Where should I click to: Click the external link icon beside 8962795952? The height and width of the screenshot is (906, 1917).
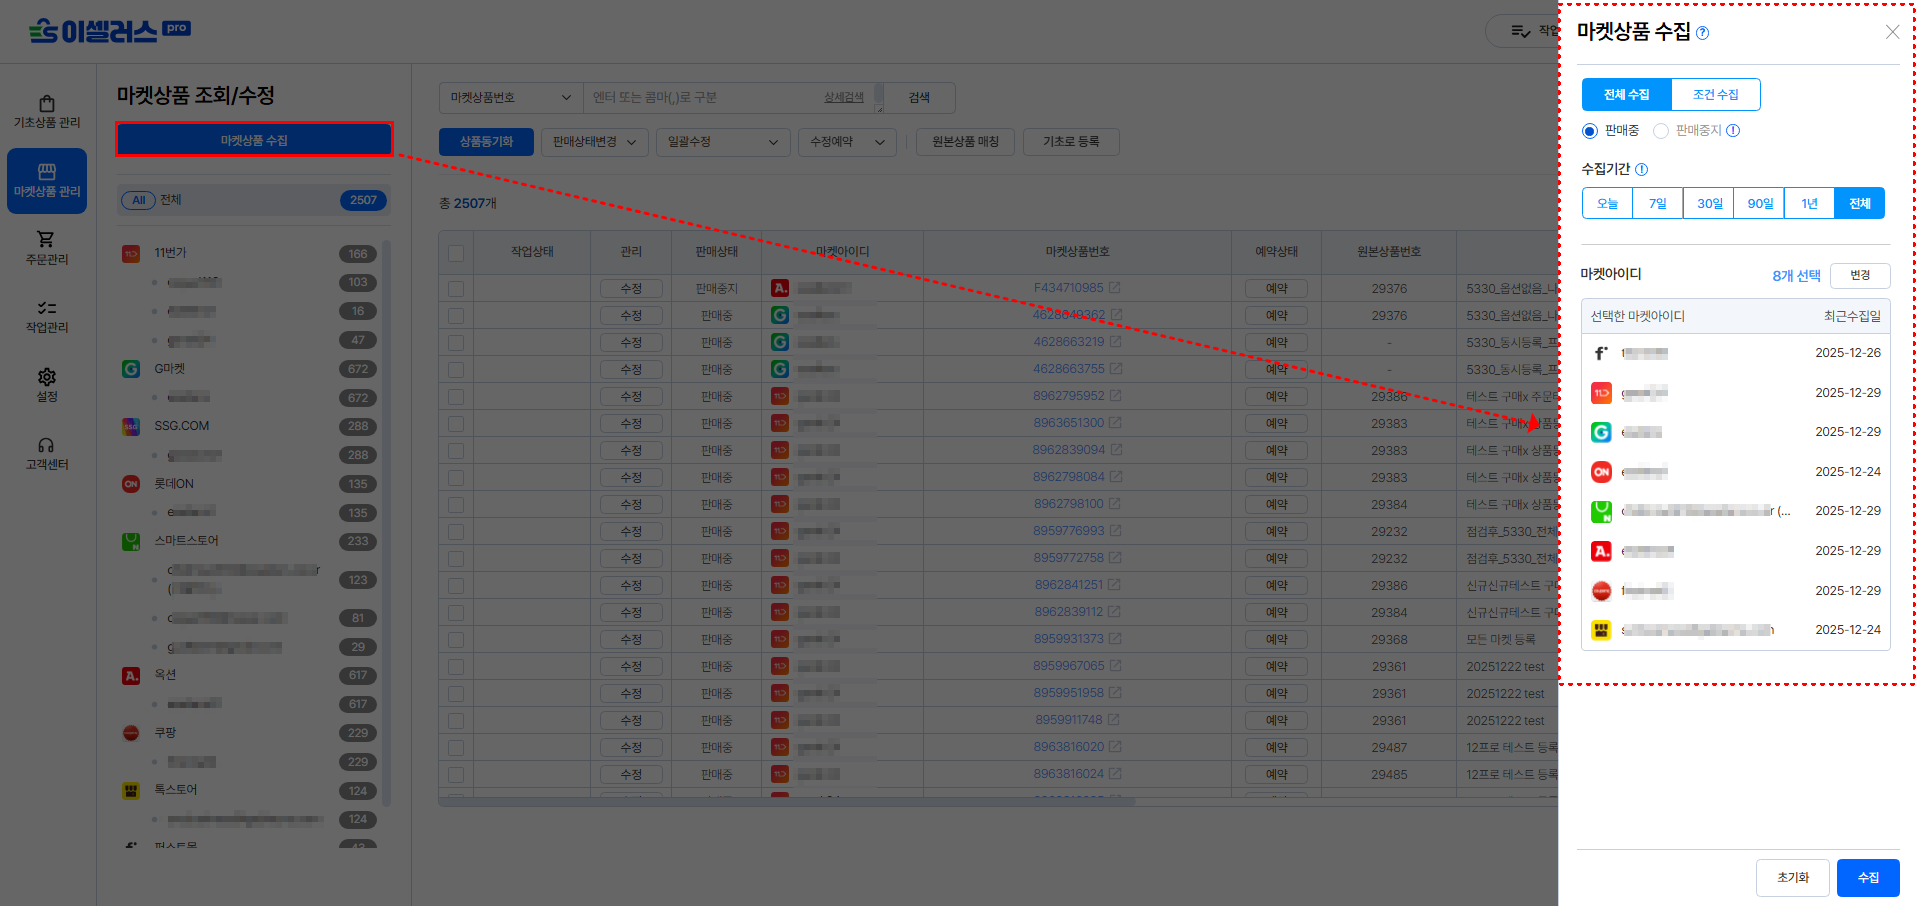pyautogui.click(x=1116, y=396)
